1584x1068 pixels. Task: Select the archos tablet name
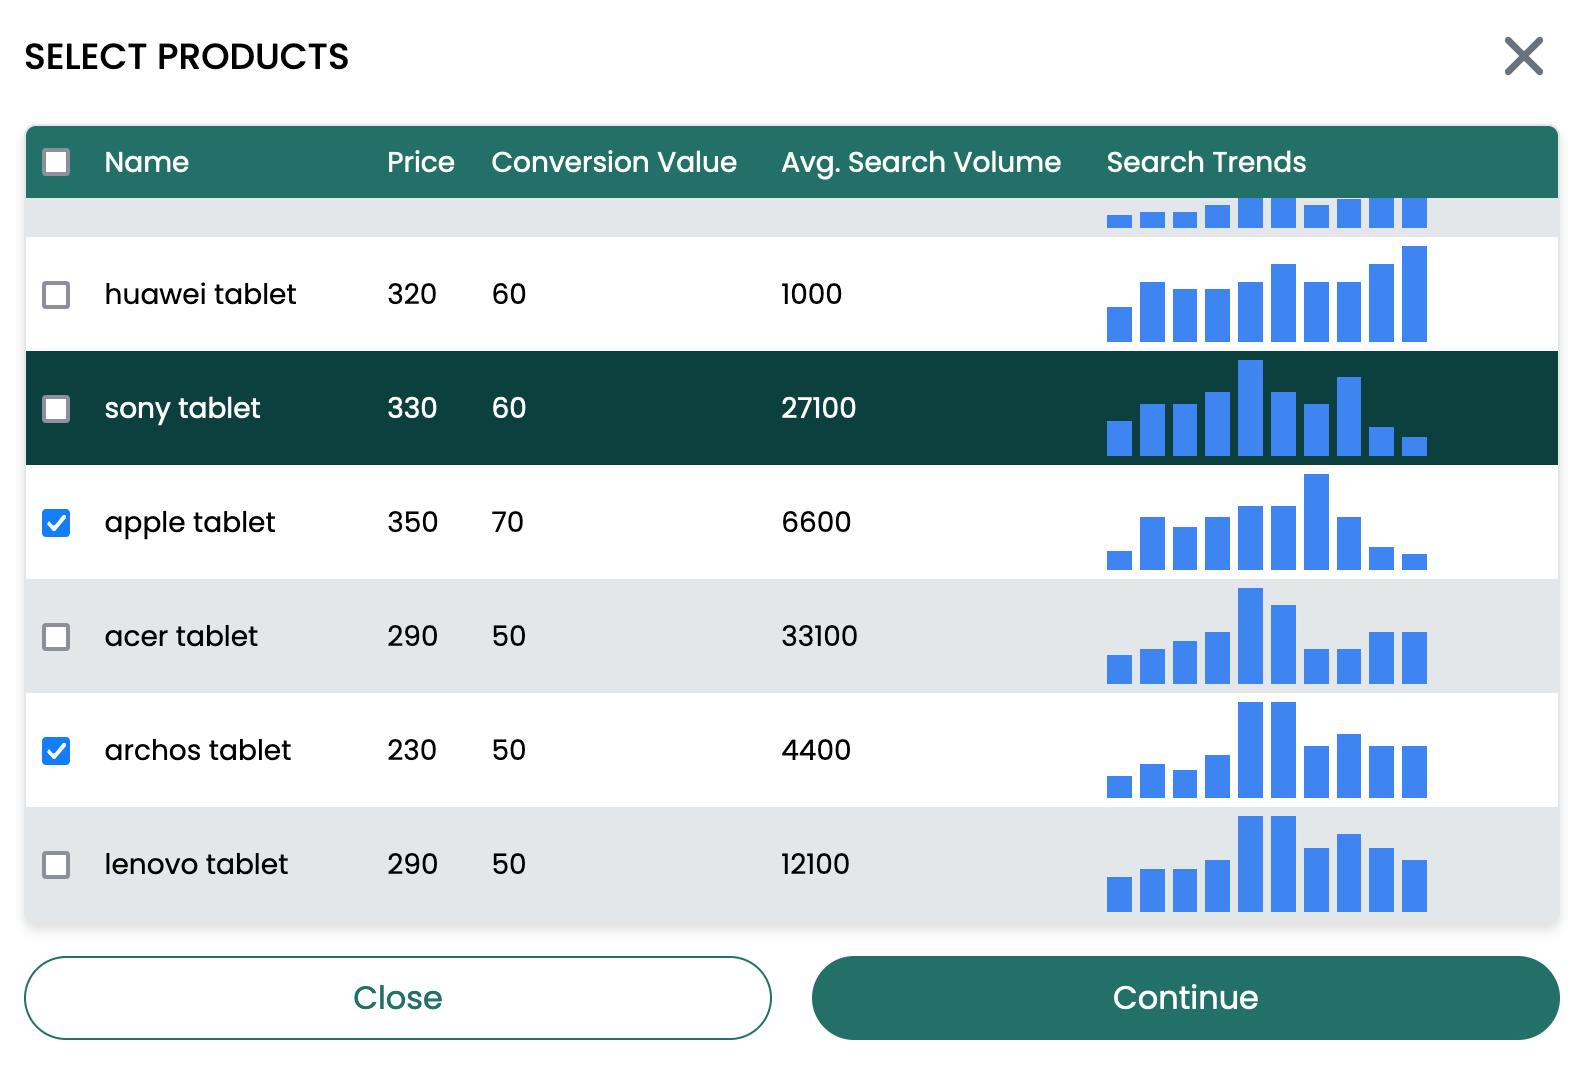coord(197,750)
